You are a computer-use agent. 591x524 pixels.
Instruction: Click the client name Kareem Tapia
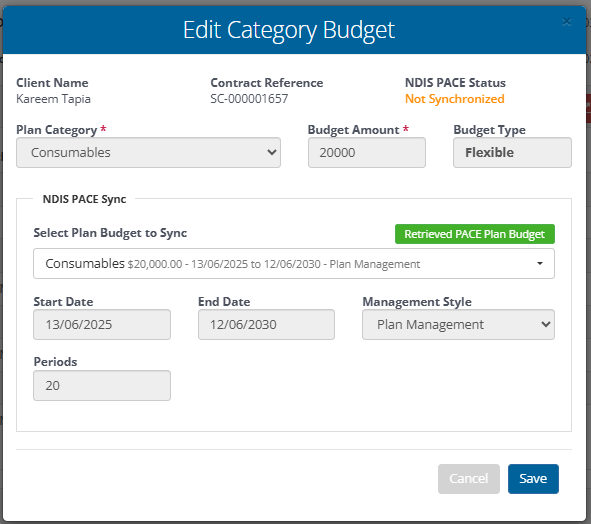(x=53, y=99)
